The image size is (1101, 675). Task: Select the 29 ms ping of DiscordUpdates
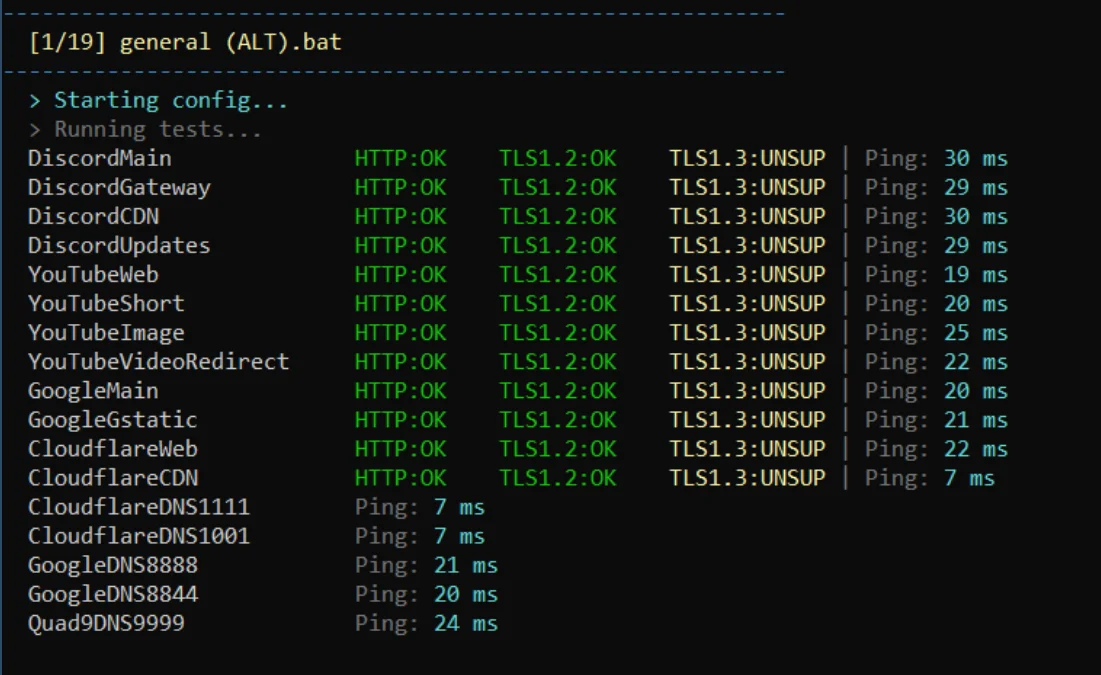point(975,246)
